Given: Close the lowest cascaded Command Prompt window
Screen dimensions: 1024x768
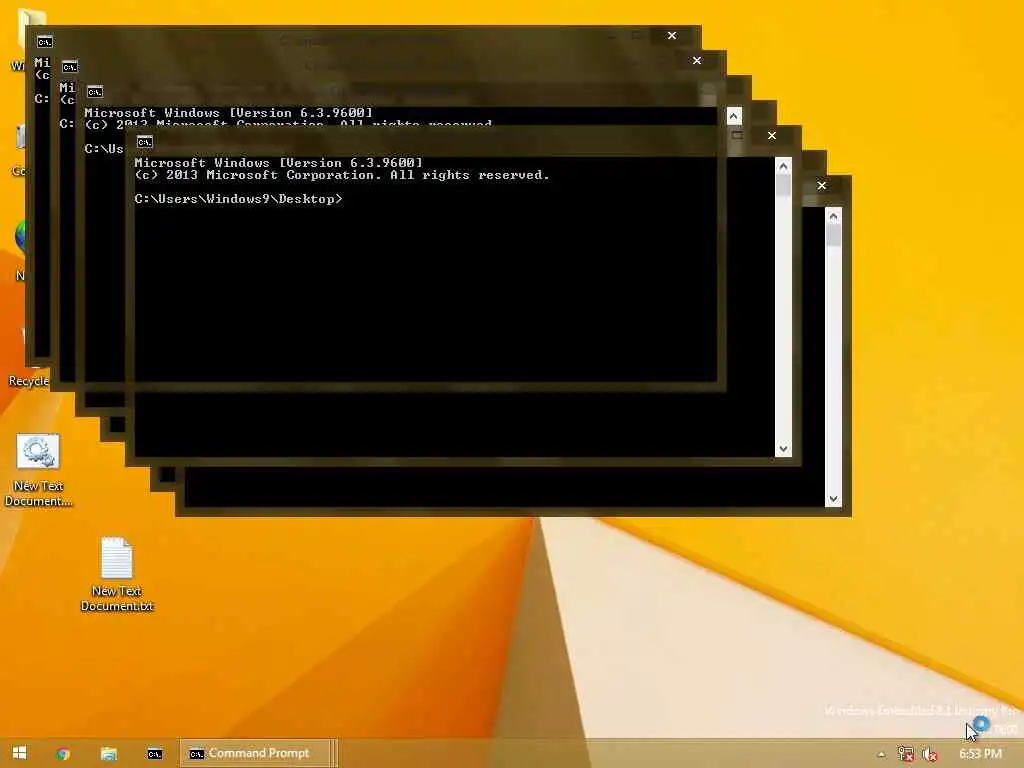Looking at the screenshot, I should [822, 185].
